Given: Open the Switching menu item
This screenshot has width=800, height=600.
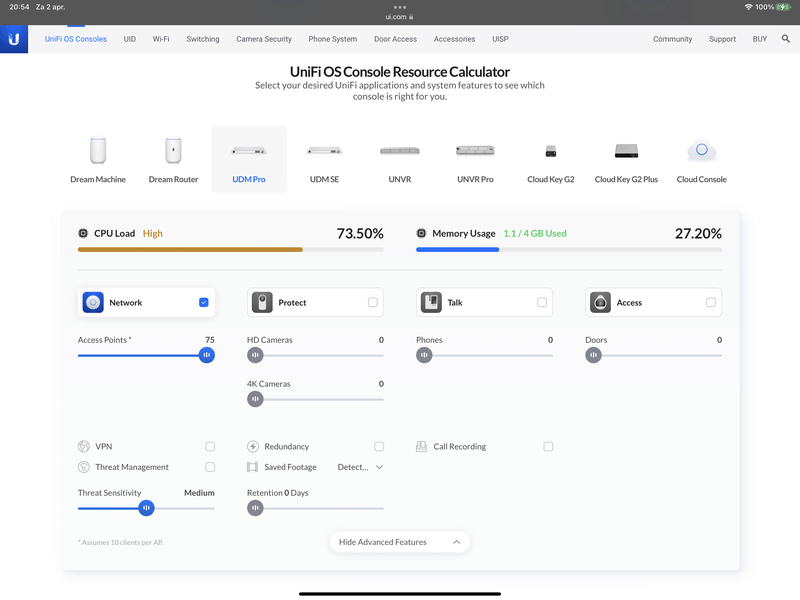Looking at the screenshot, I should tap(203, 39).
